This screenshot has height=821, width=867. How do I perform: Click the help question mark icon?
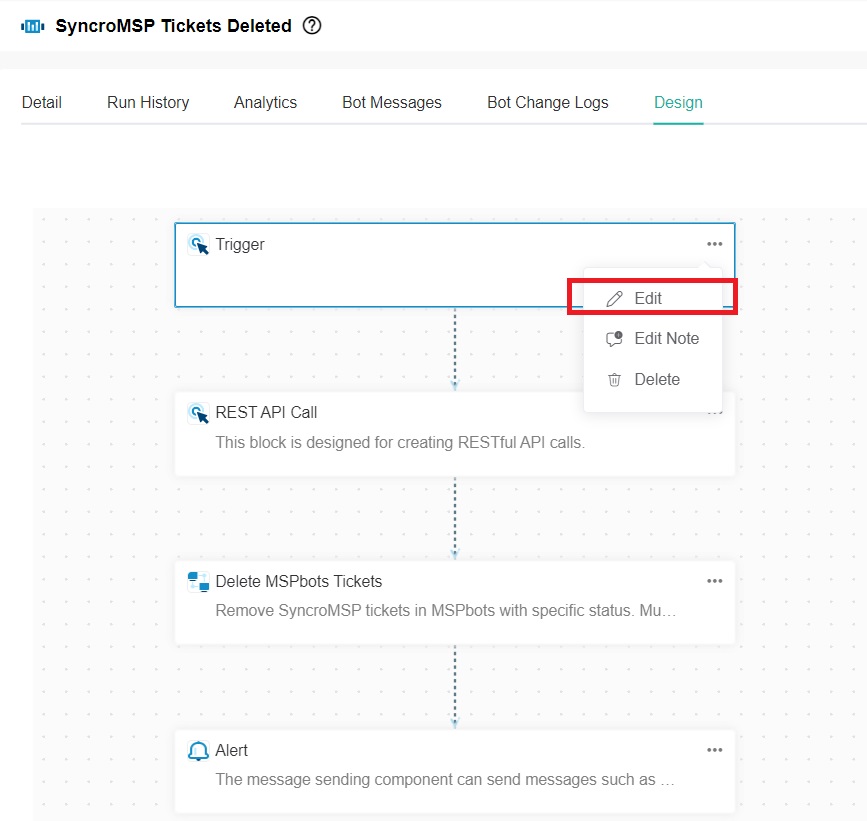click(x=312, y=26)
